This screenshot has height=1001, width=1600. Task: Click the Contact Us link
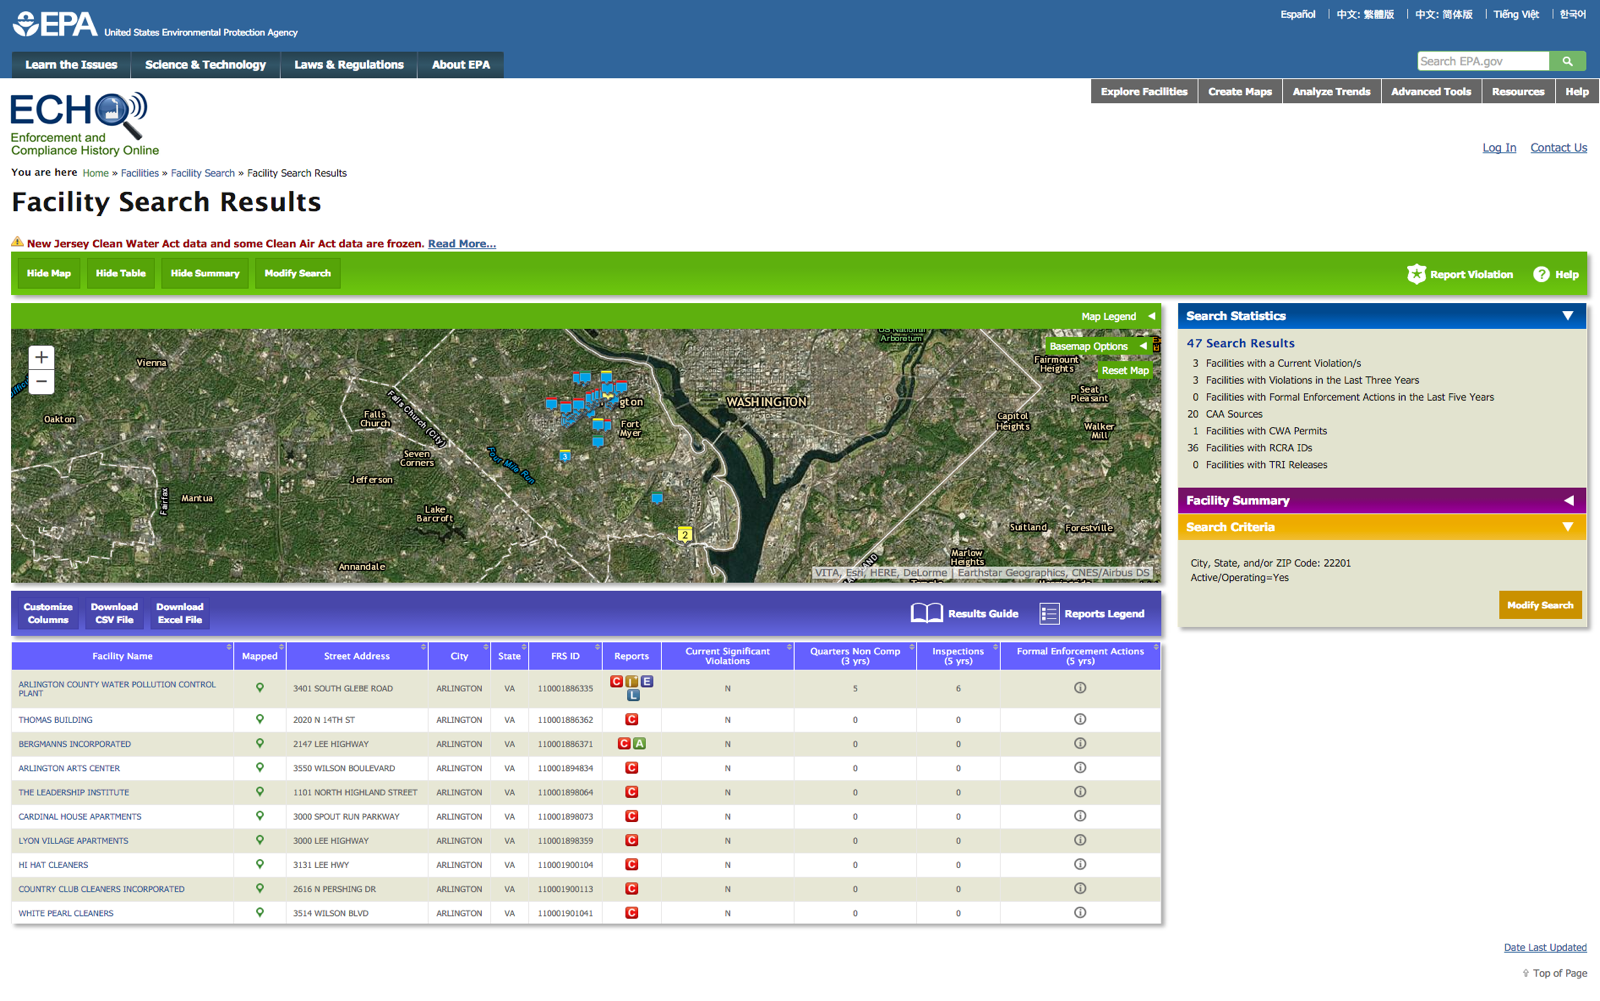[x=1558, y=148]
